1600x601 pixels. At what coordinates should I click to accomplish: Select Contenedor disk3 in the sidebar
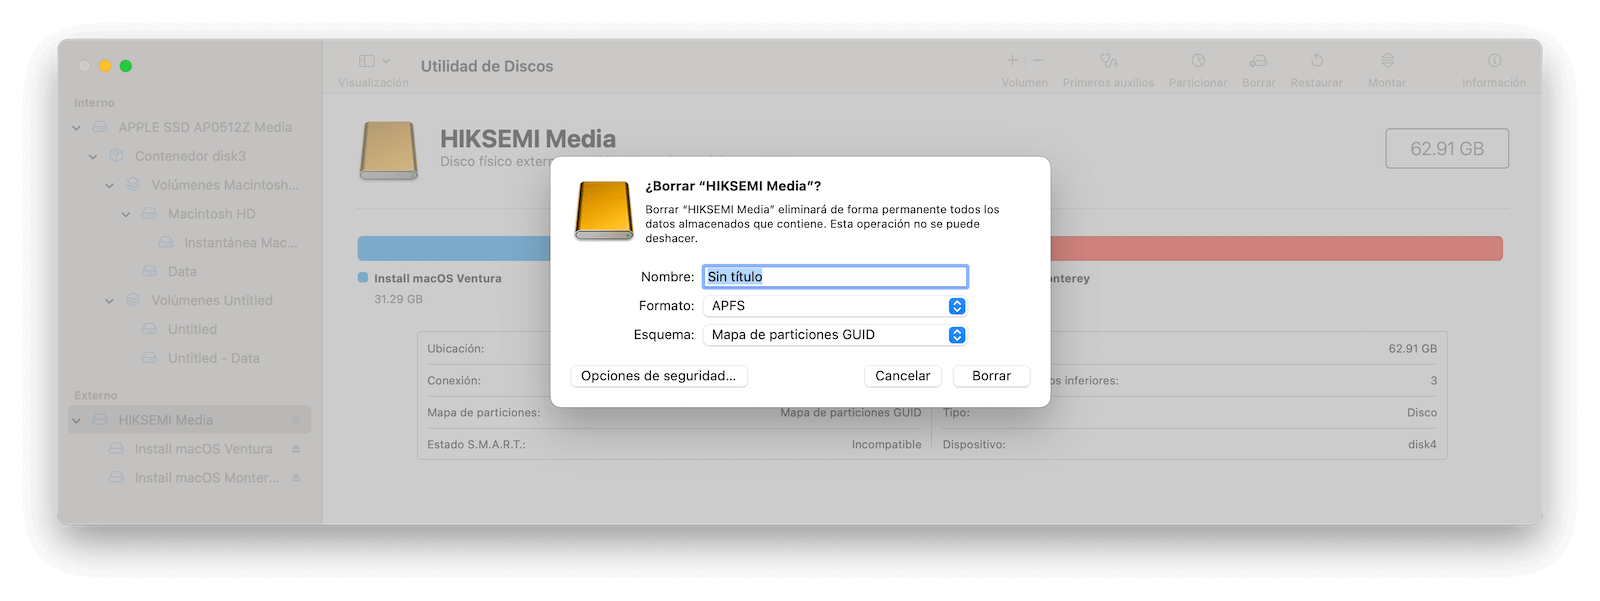[190, 157]
